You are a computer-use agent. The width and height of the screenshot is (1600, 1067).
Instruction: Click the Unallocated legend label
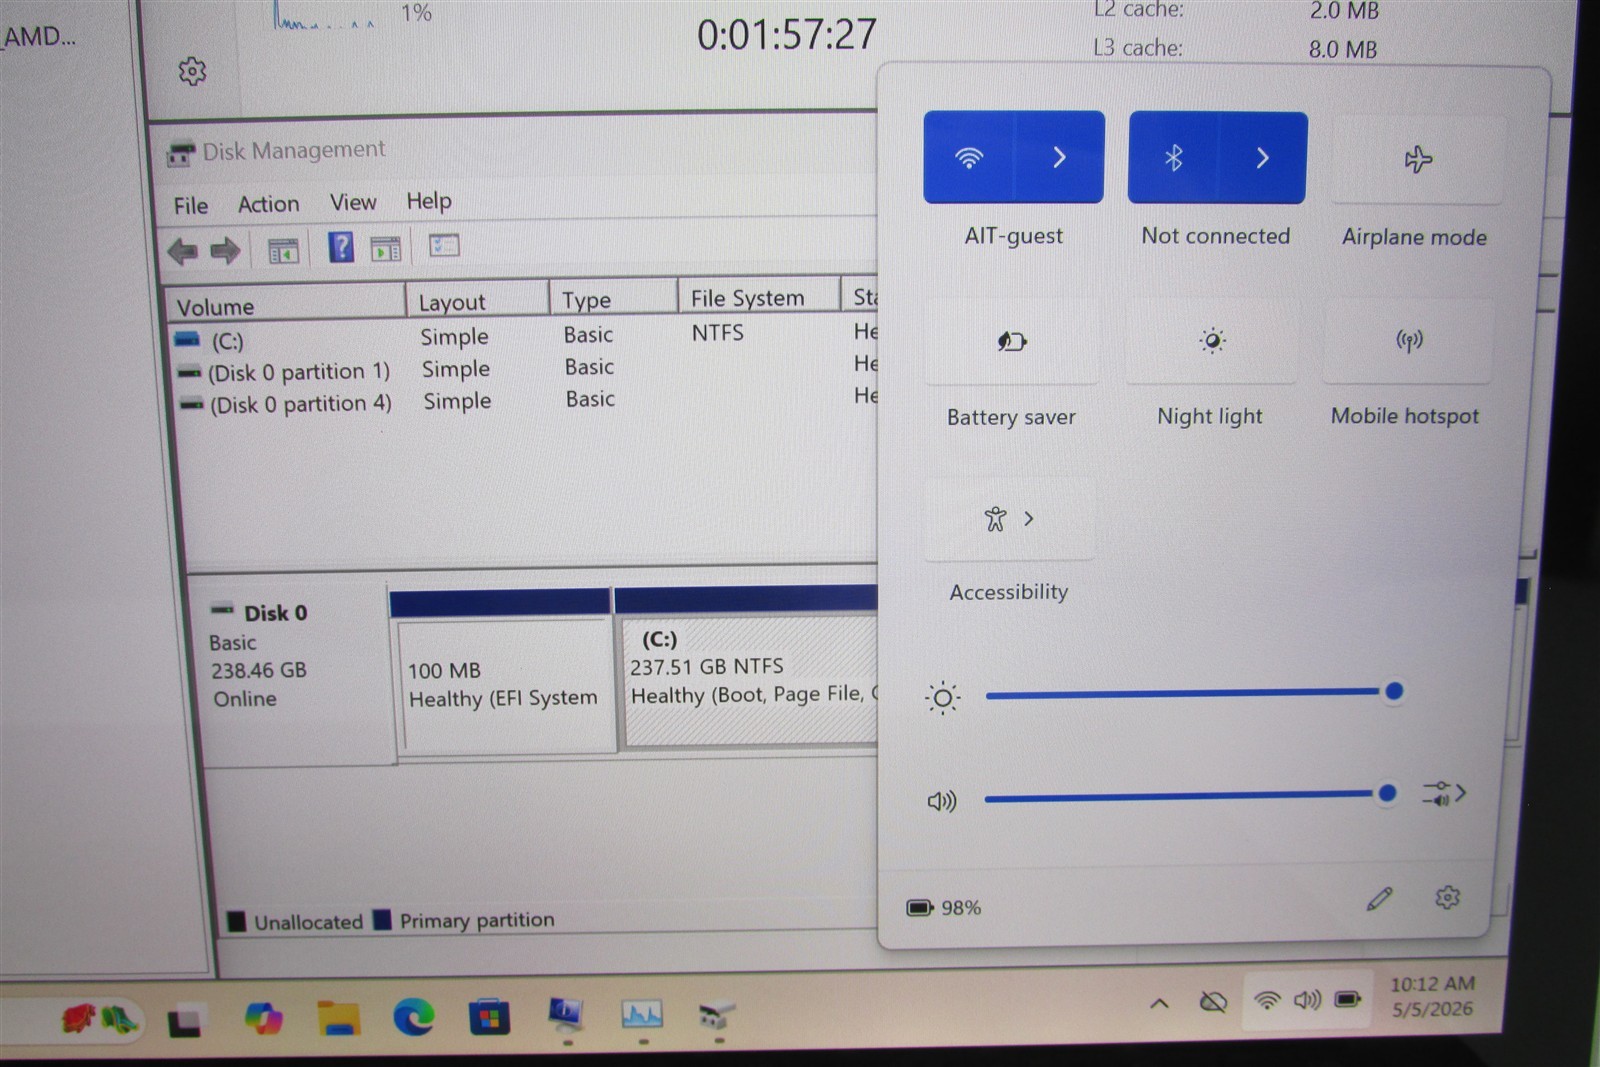(x=308, y=922)
